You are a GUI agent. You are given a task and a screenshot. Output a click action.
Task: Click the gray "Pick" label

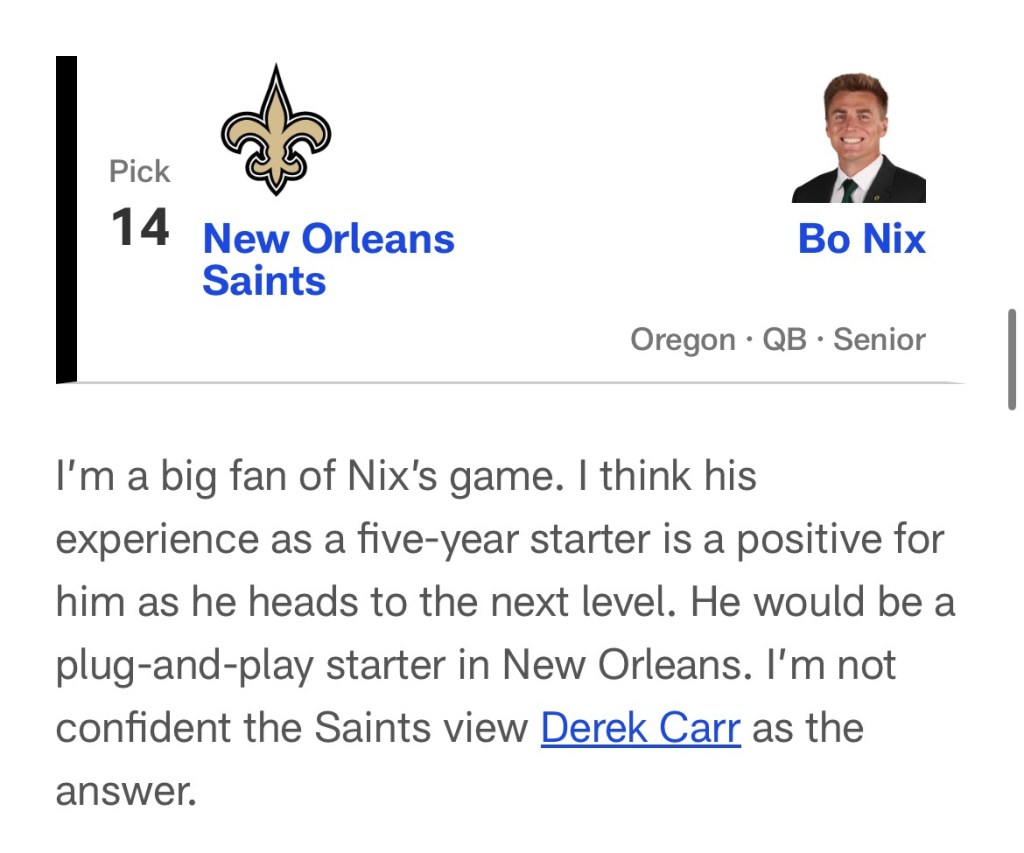point(140,171)
